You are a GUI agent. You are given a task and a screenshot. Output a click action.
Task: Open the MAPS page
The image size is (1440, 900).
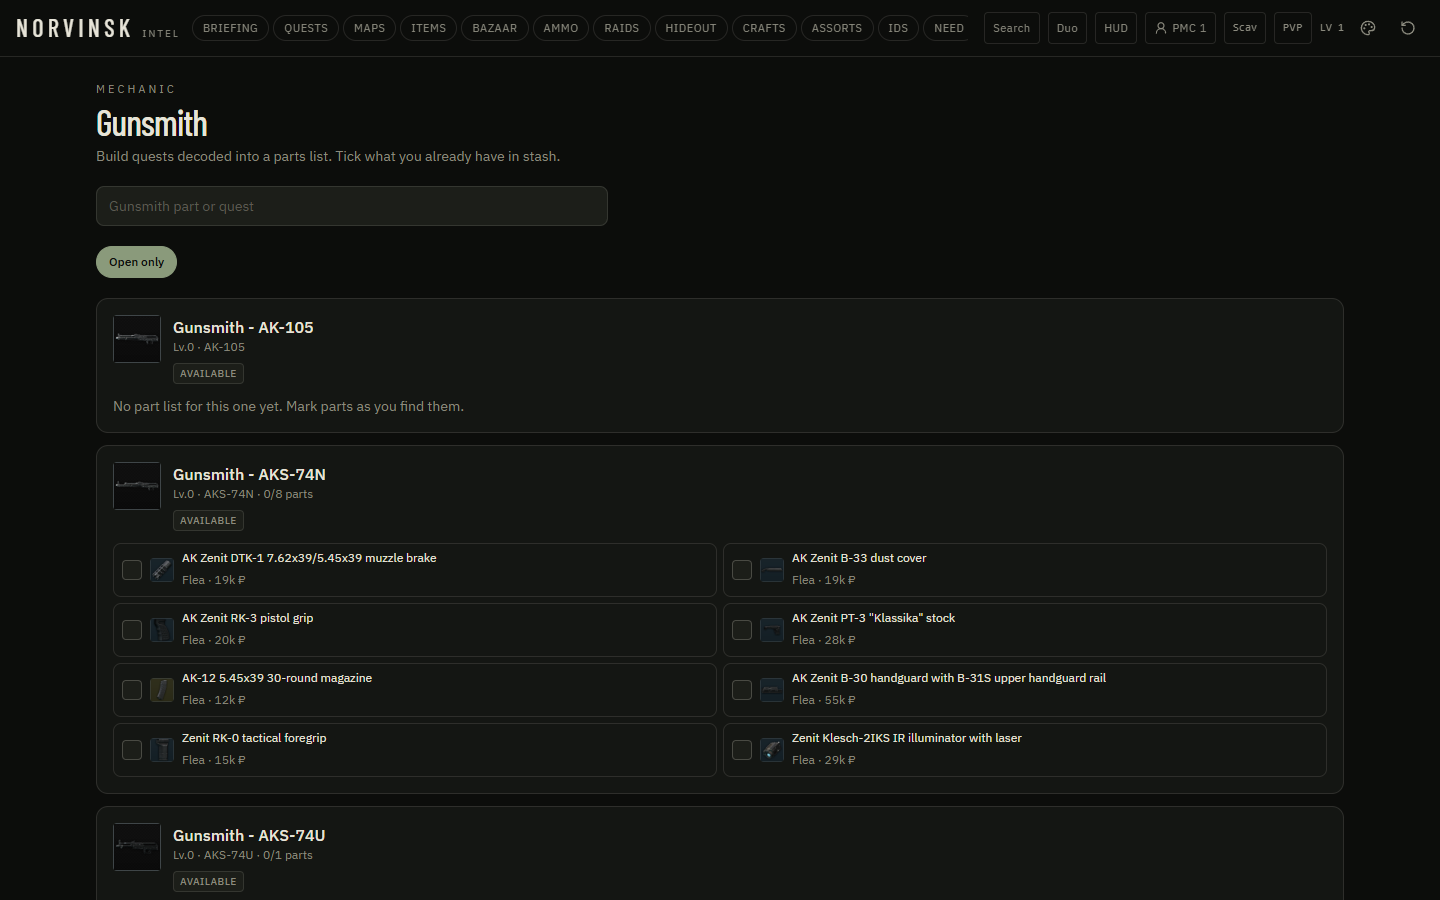pos(369,28)
